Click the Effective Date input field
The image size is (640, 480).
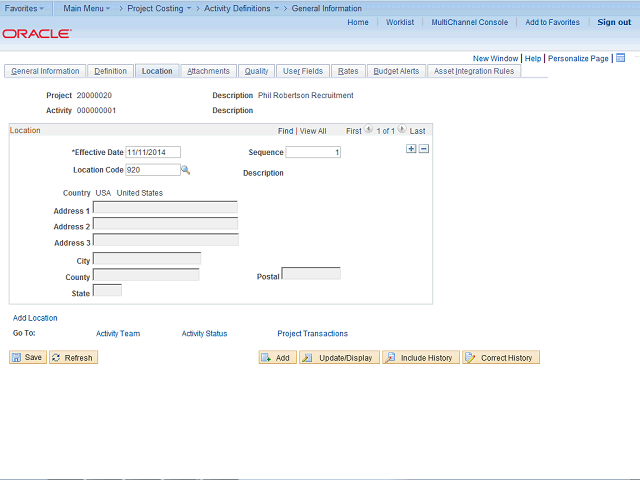(153, 152)
